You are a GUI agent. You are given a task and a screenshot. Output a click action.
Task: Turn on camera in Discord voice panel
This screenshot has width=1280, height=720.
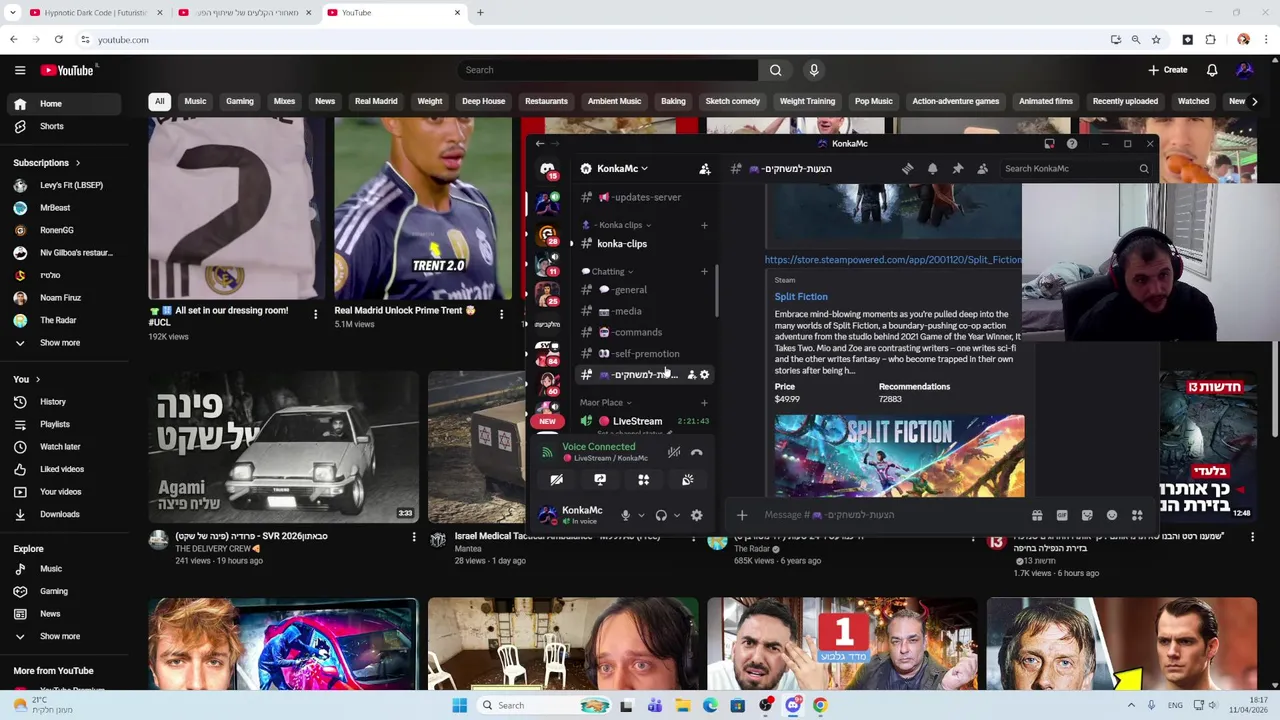pos(557,480)
